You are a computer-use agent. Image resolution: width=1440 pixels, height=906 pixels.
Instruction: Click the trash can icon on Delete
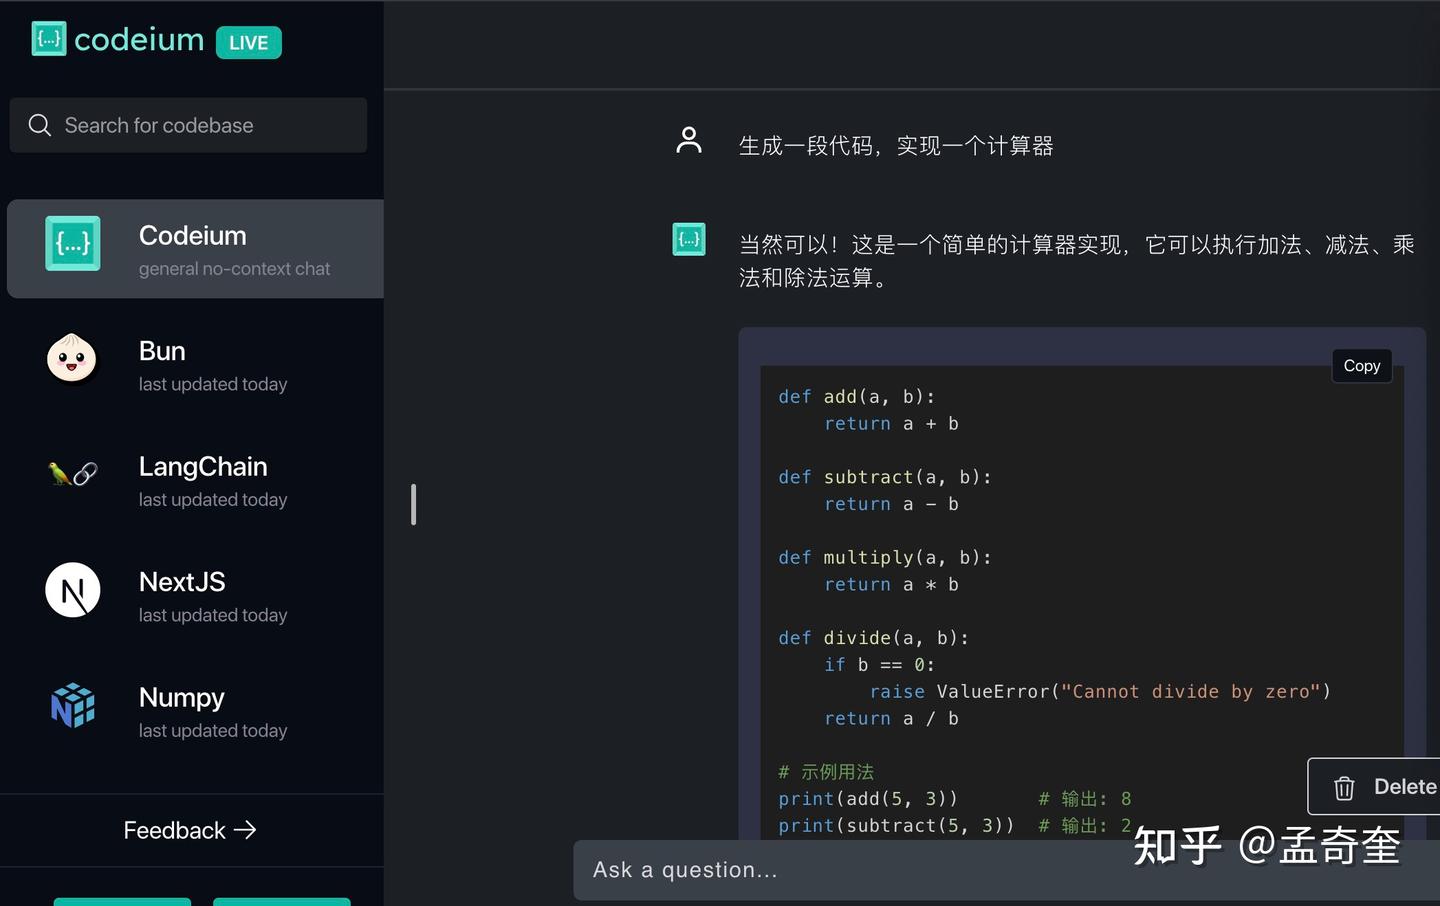click(x=1344, y=788)
